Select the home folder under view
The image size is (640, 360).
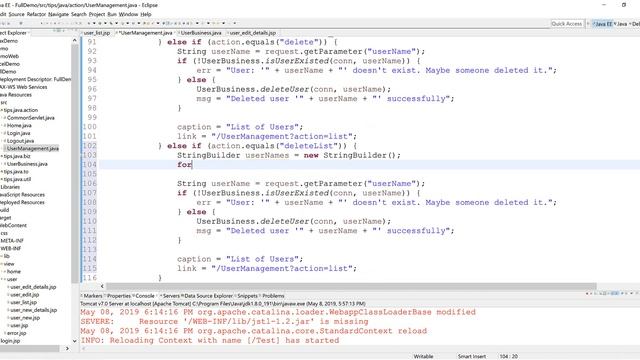click(x=13, y=272)
